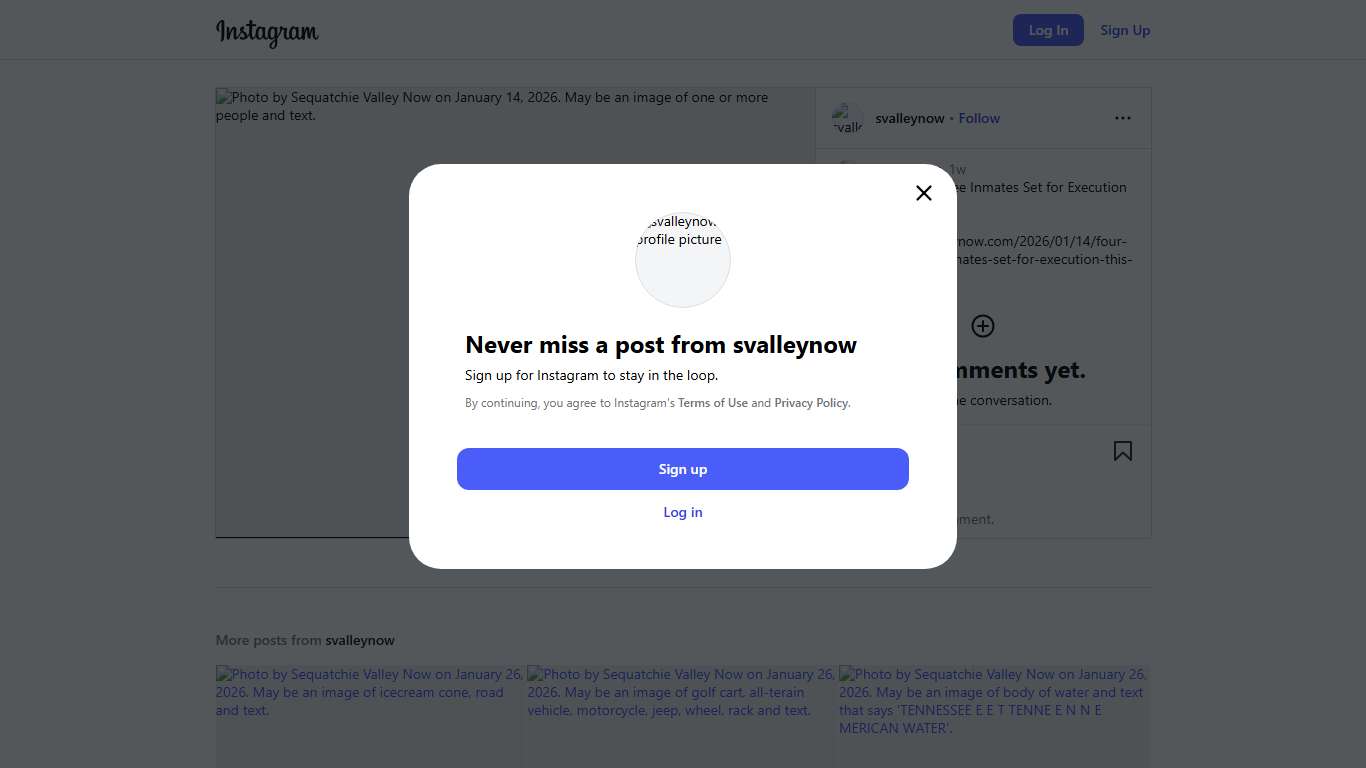Viewport: 1366px width, 768px height.
Task: Click Sign Up in the header
Action: [x=1125, y=30]
